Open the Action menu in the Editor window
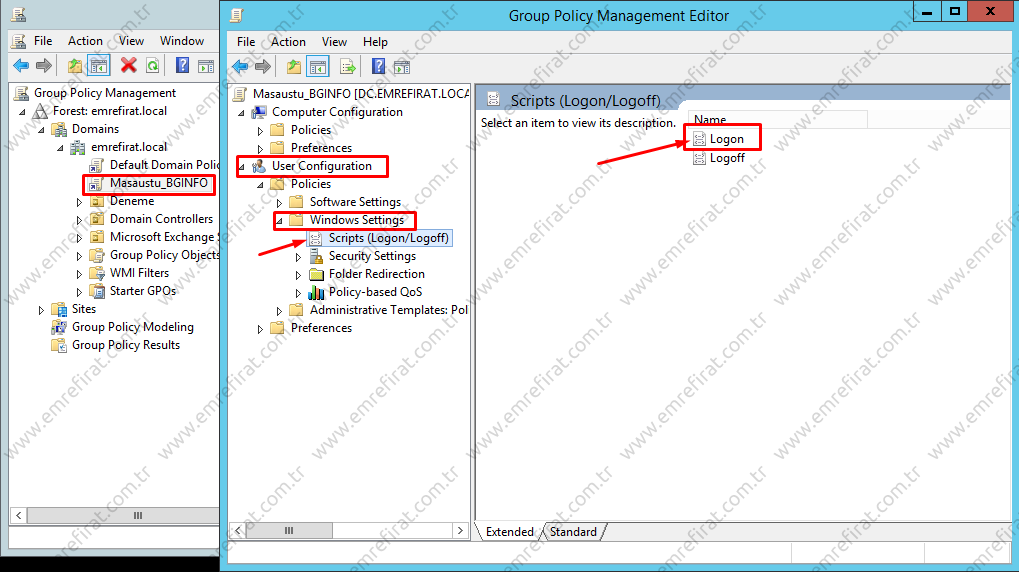 (x=288, y=41)
